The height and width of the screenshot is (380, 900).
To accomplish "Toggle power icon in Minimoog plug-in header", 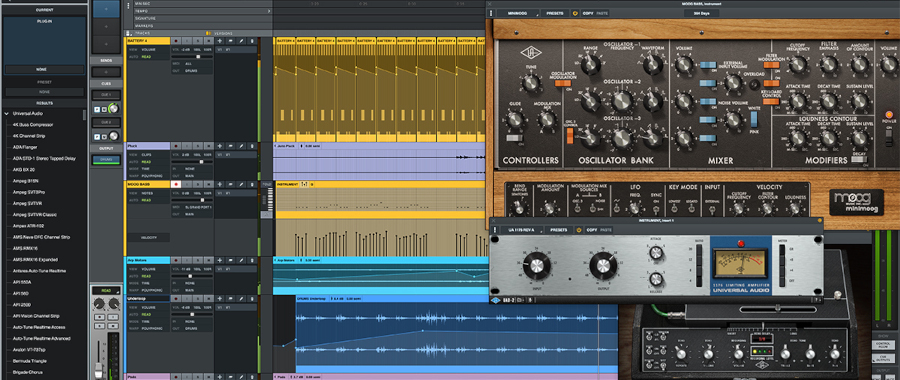I will coord(575,13).
